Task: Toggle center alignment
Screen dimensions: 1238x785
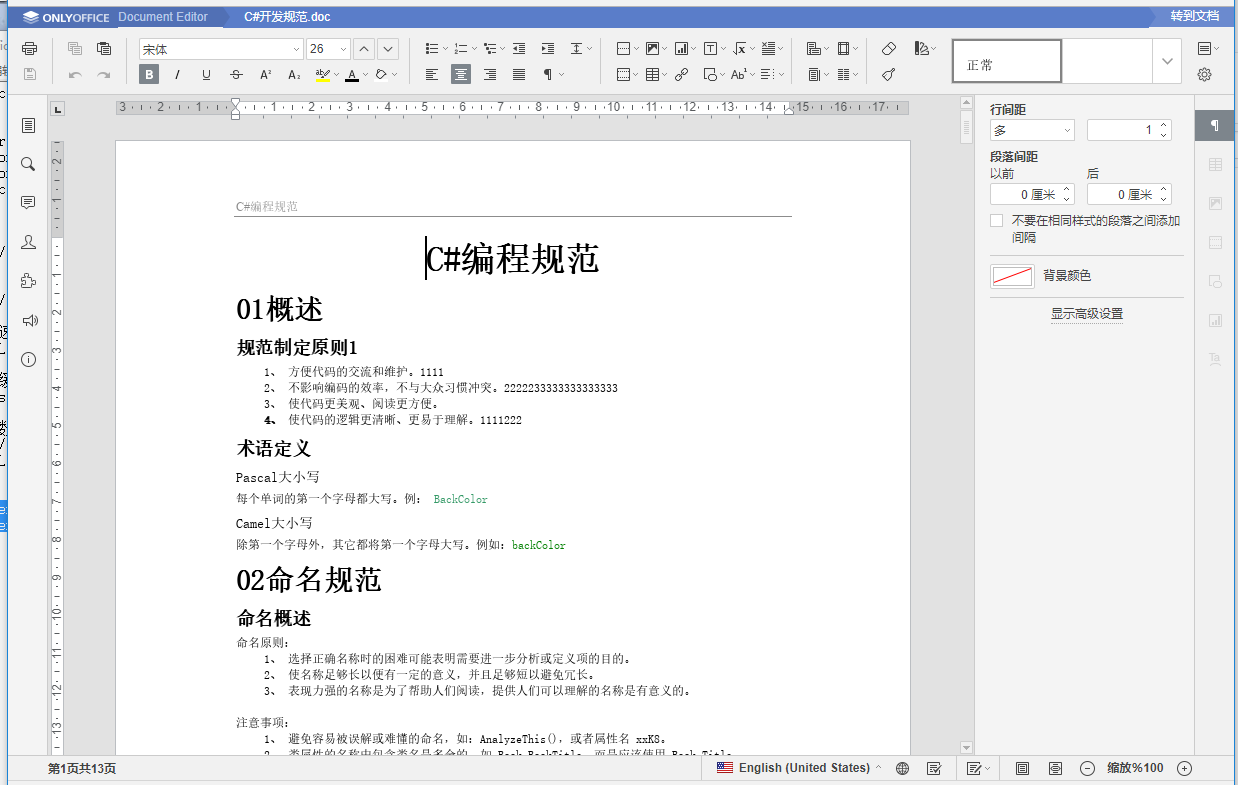Action: coord(461,74)
